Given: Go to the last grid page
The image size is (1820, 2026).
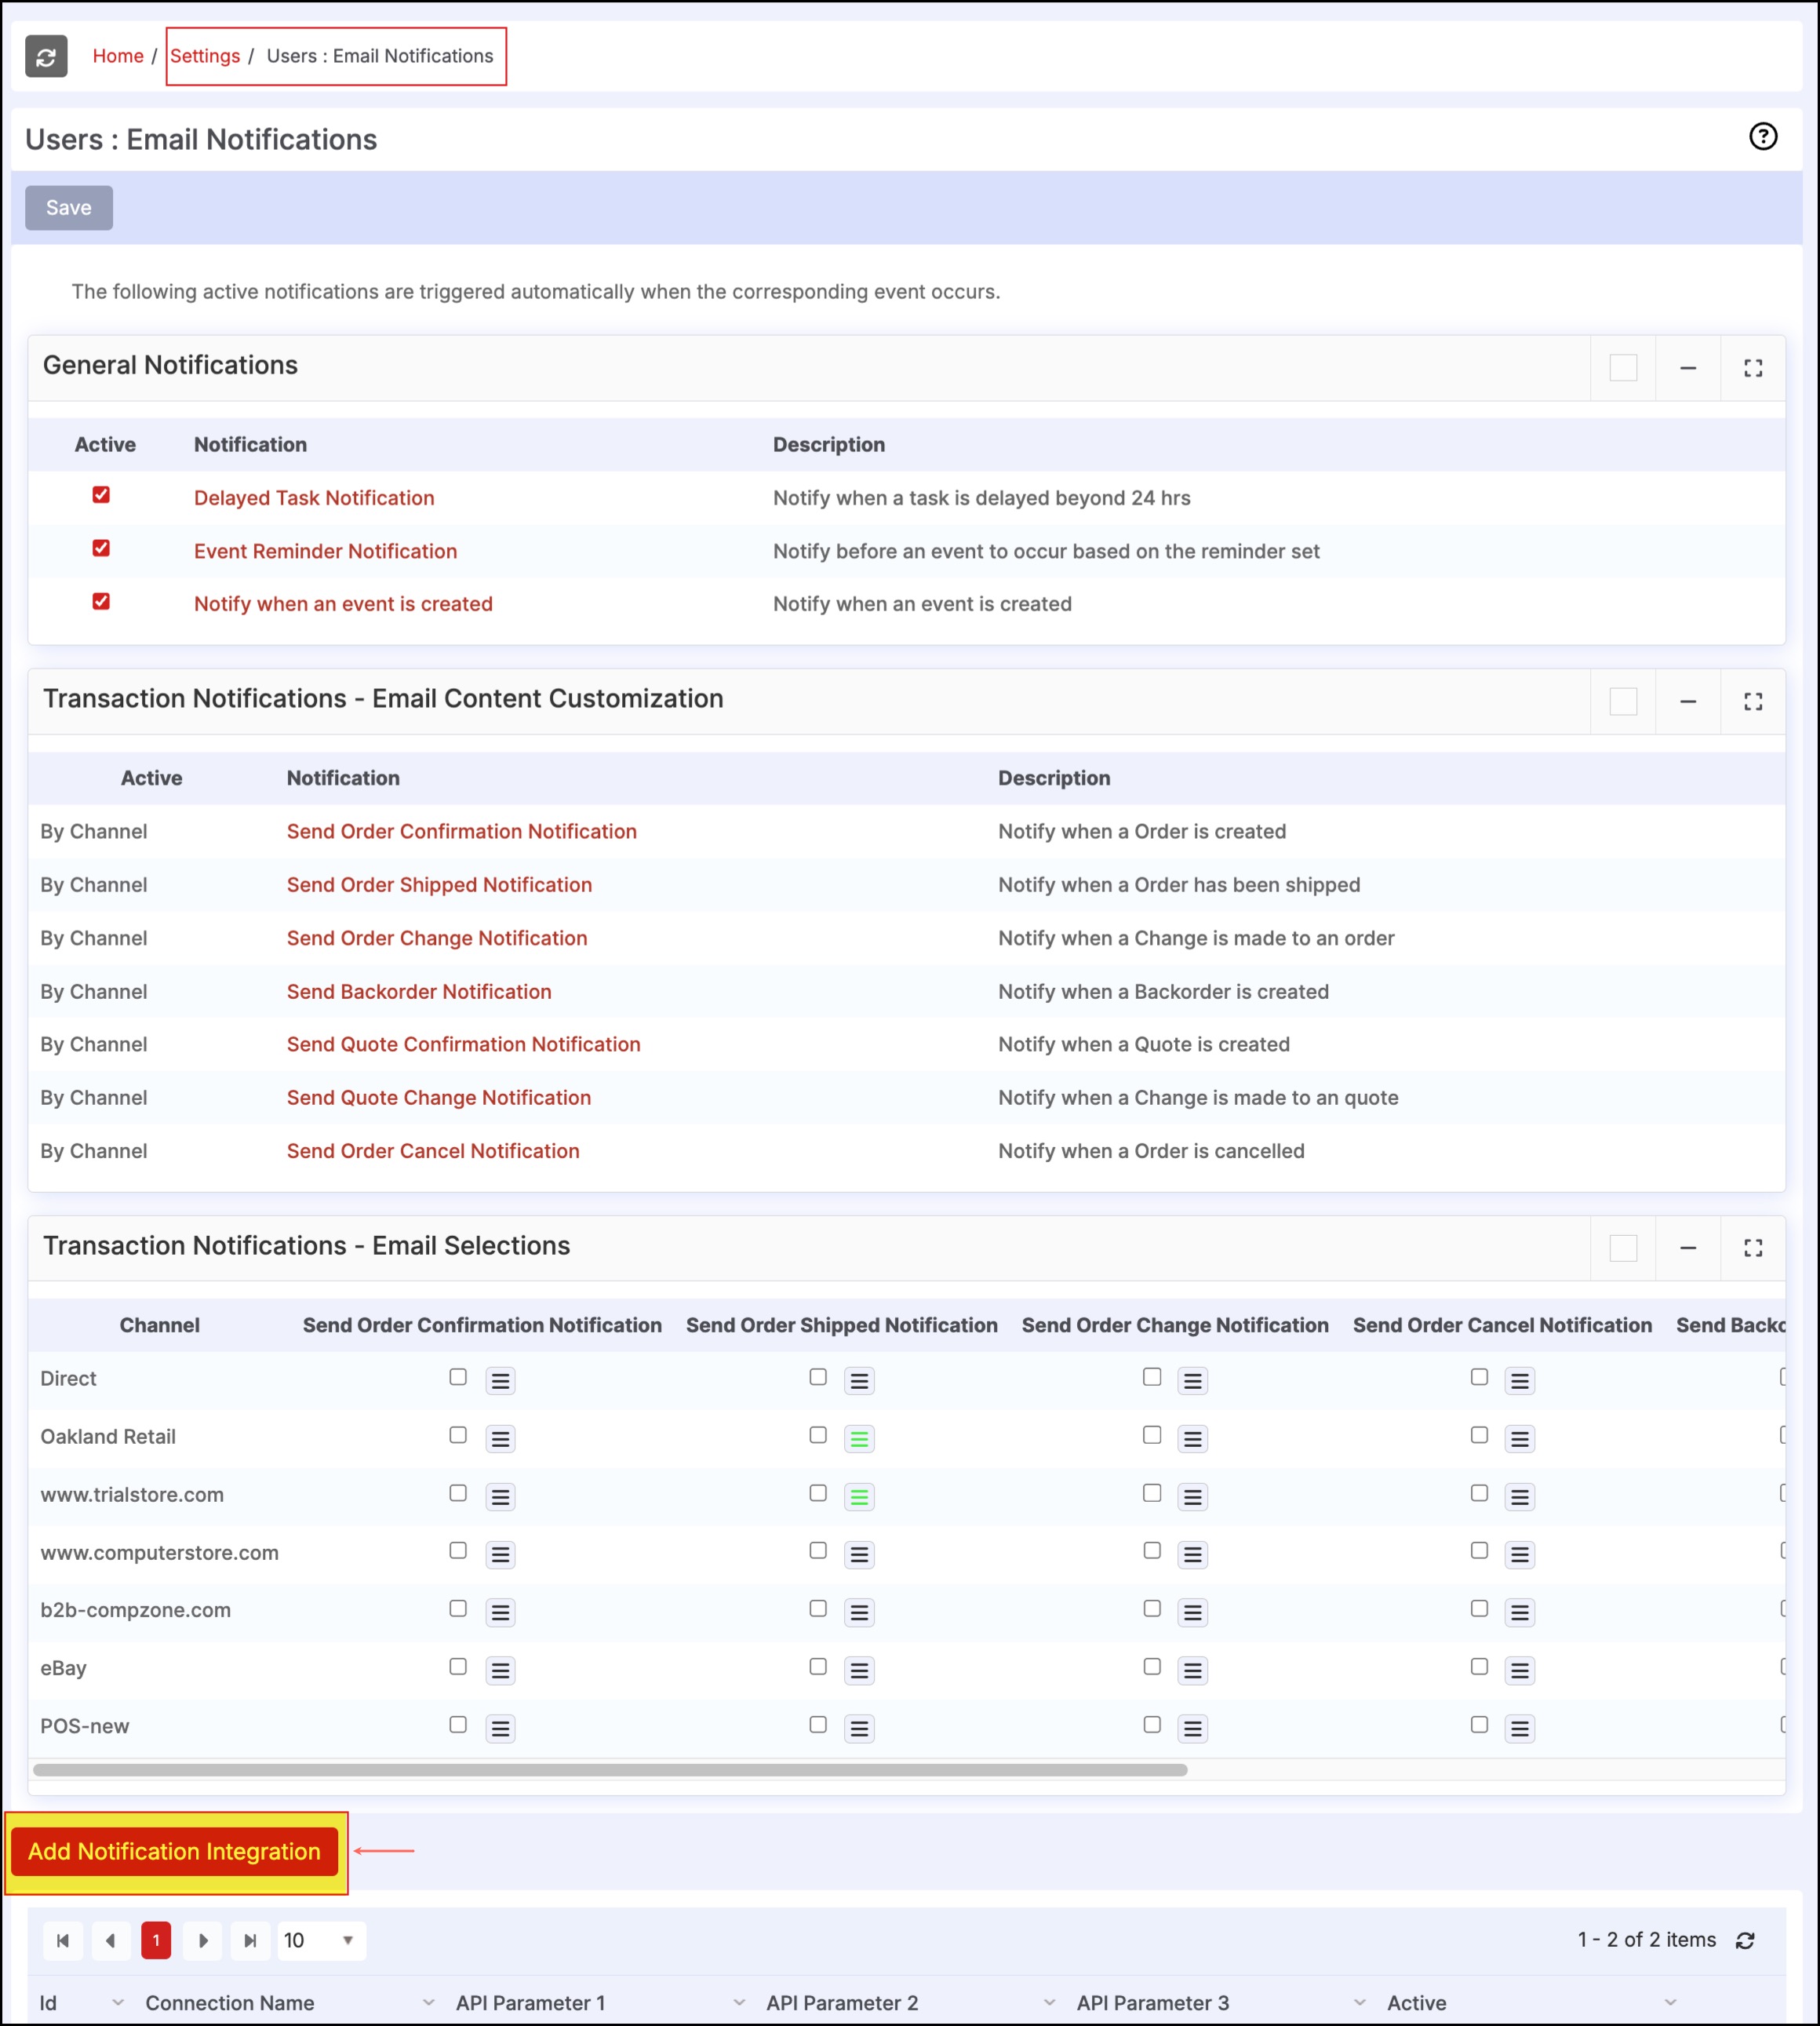Looking at the screenshot, I should (250, 1940).
